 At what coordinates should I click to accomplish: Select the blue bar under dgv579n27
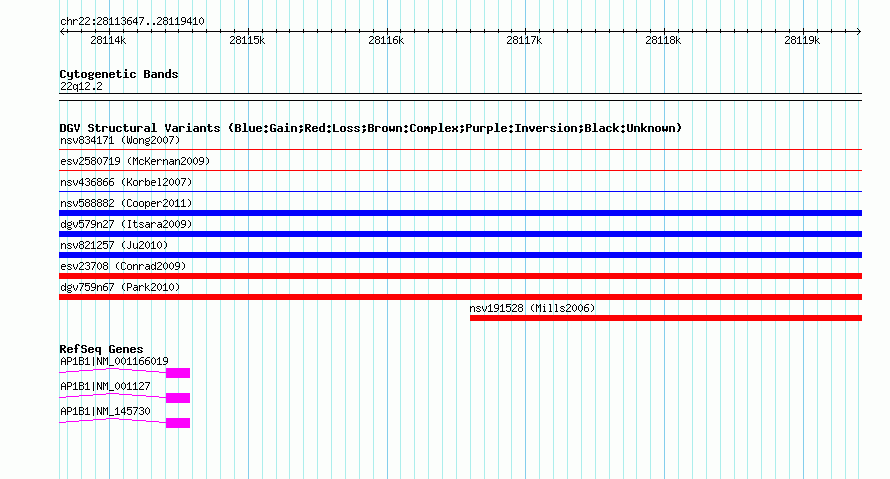[x=460, y=234]
